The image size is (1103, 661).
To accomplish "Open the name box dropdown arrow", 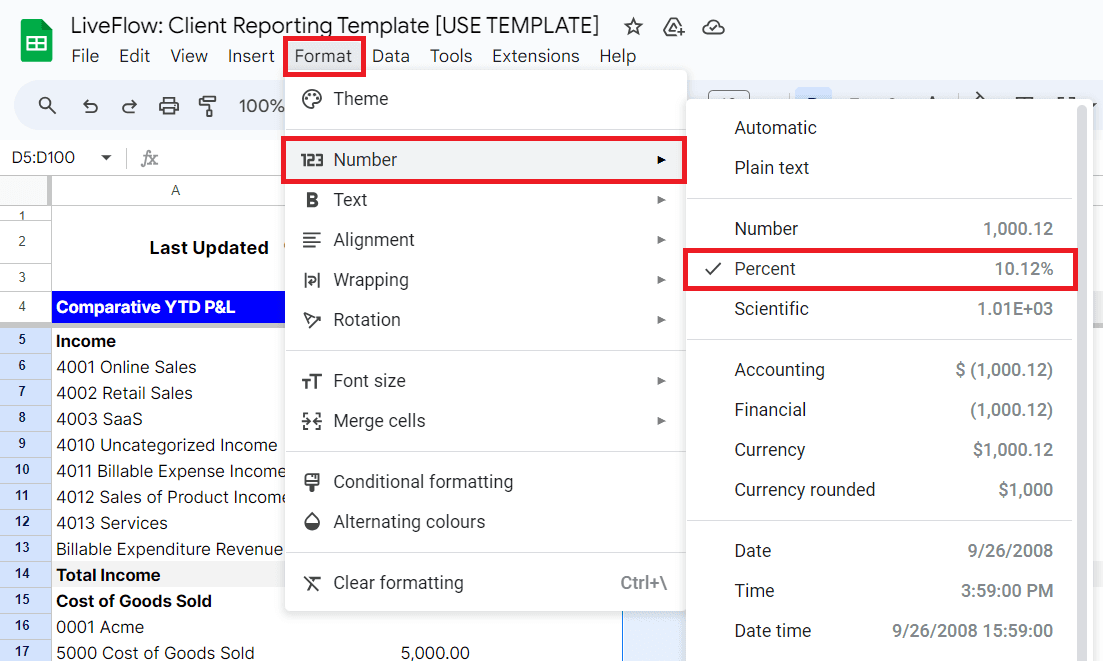I will click(x=106, y=158).
